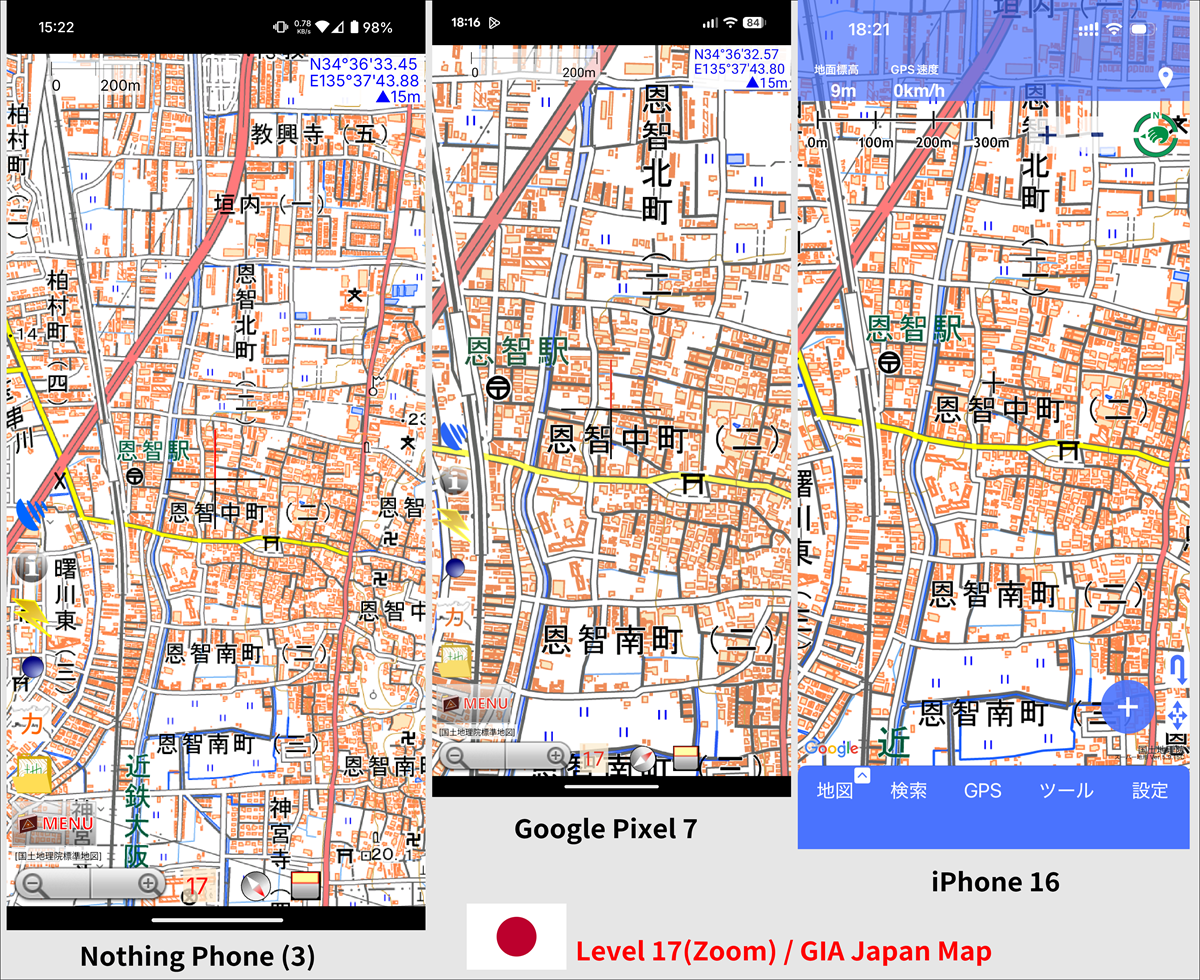Open the ツール menu on iPhone 16

point(1066,790)
